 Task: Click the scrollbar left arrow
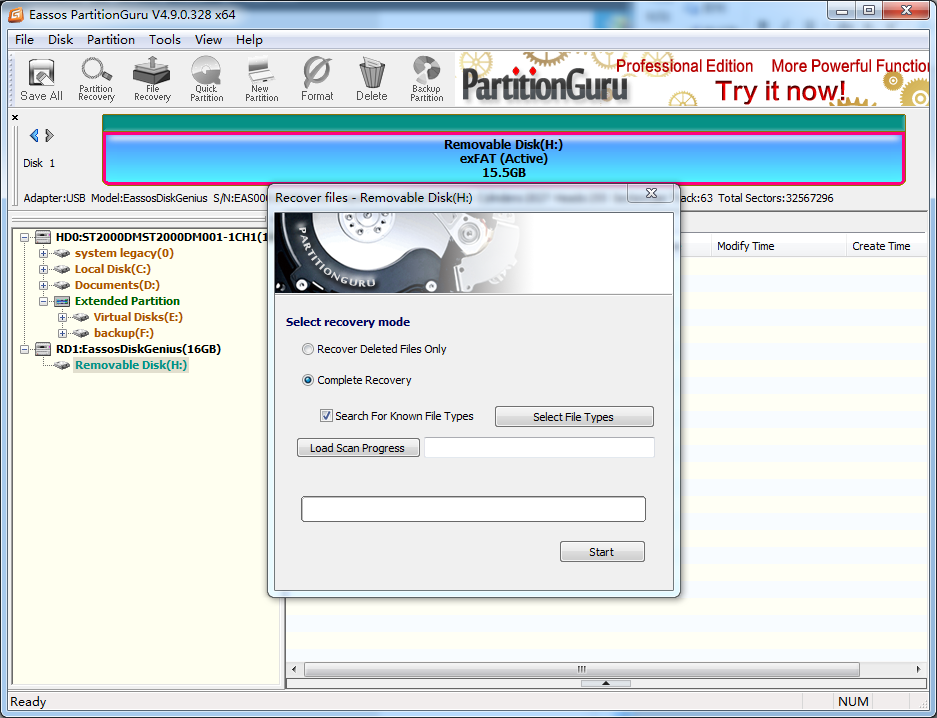pyautogui.click(x=293, y=670)
